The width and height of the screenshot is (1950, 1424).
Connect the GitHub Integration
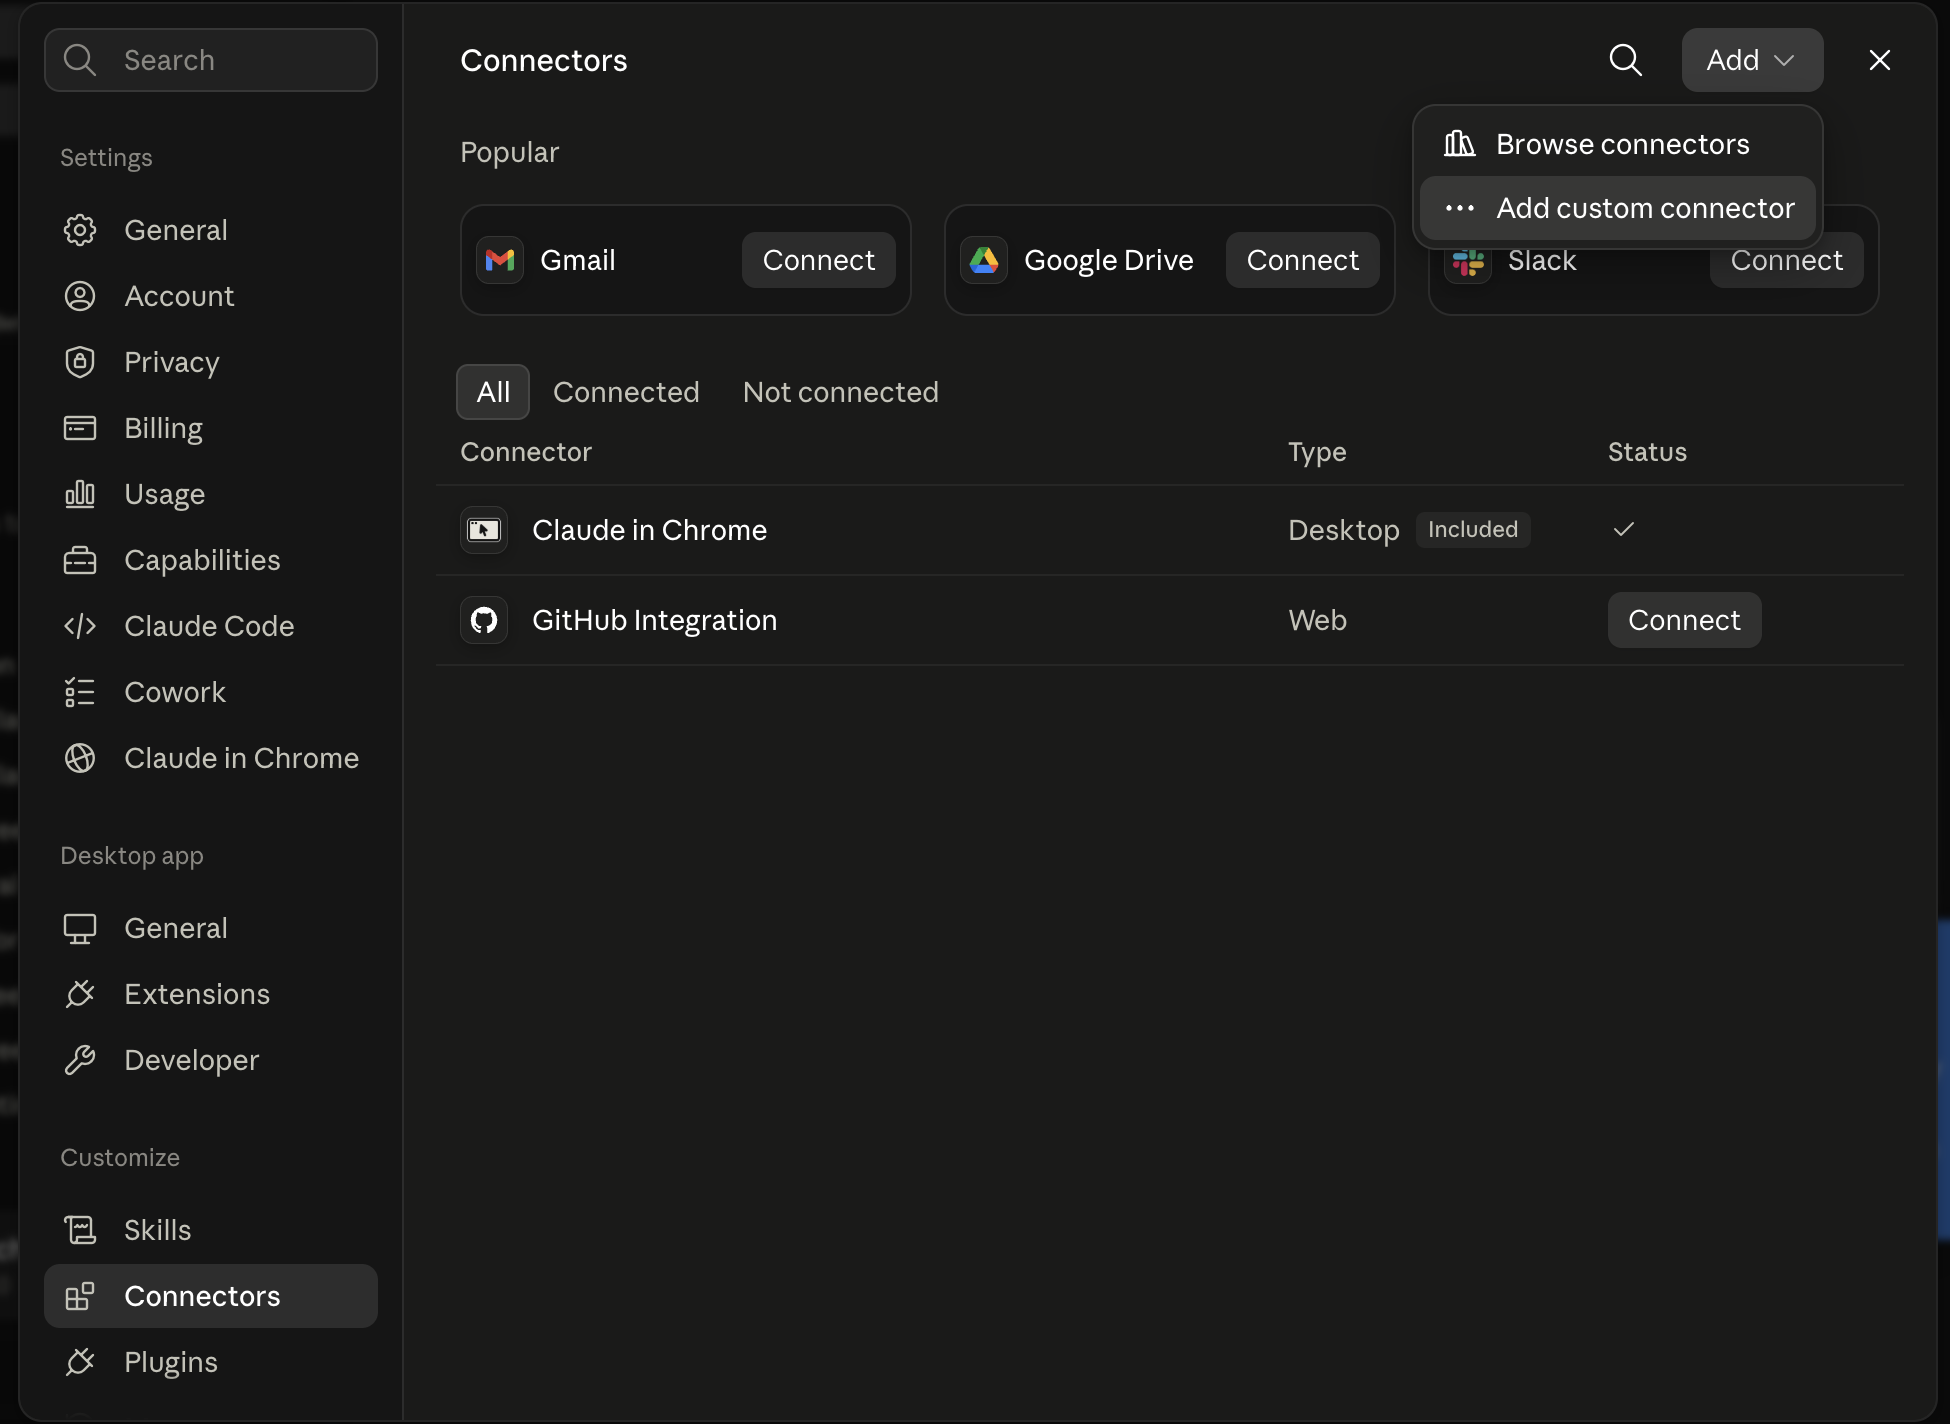click(1684, 620)
